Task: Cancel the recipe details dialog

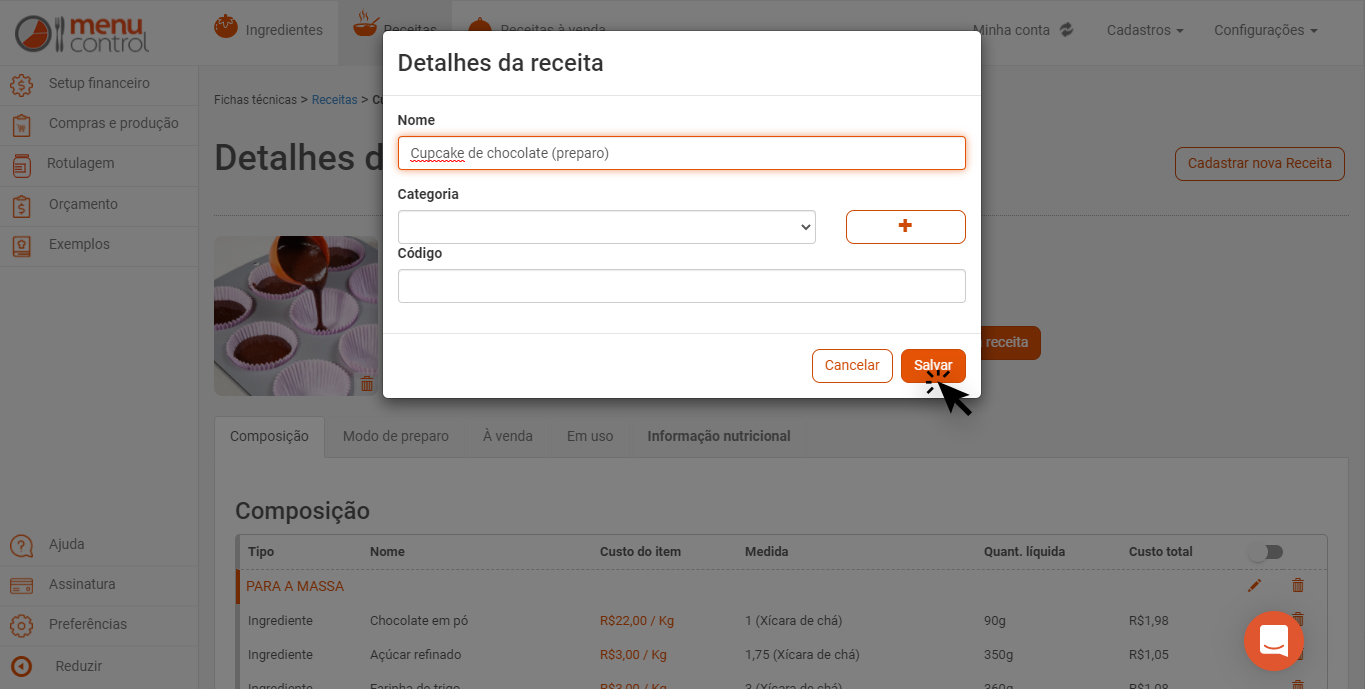Action: [x=852, y=366]
